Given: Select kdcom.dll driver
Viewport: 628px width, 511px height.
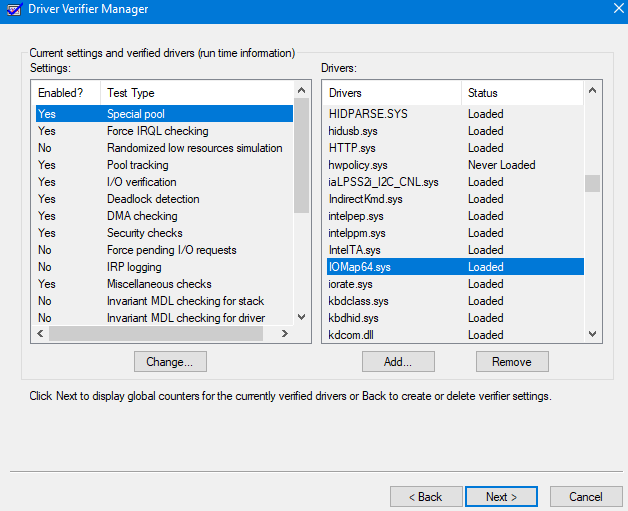Looking at the screenshot, I should tap(455, 334).
